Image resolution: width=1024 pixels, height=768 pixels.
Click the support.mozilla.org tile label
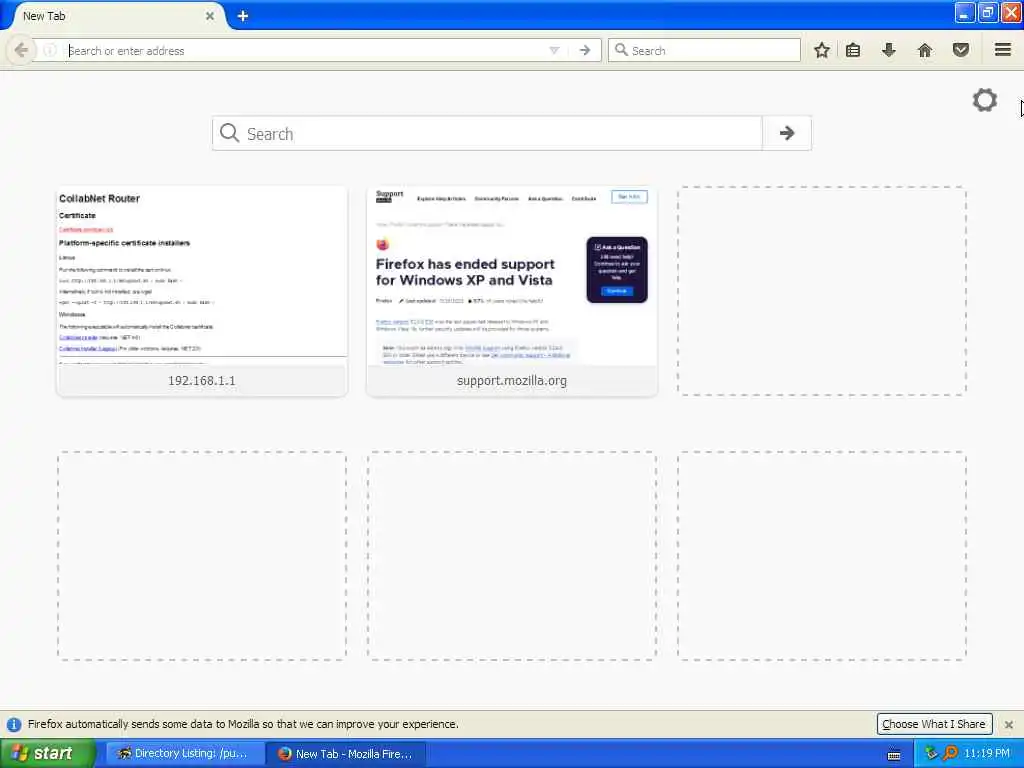pos(512,381)
